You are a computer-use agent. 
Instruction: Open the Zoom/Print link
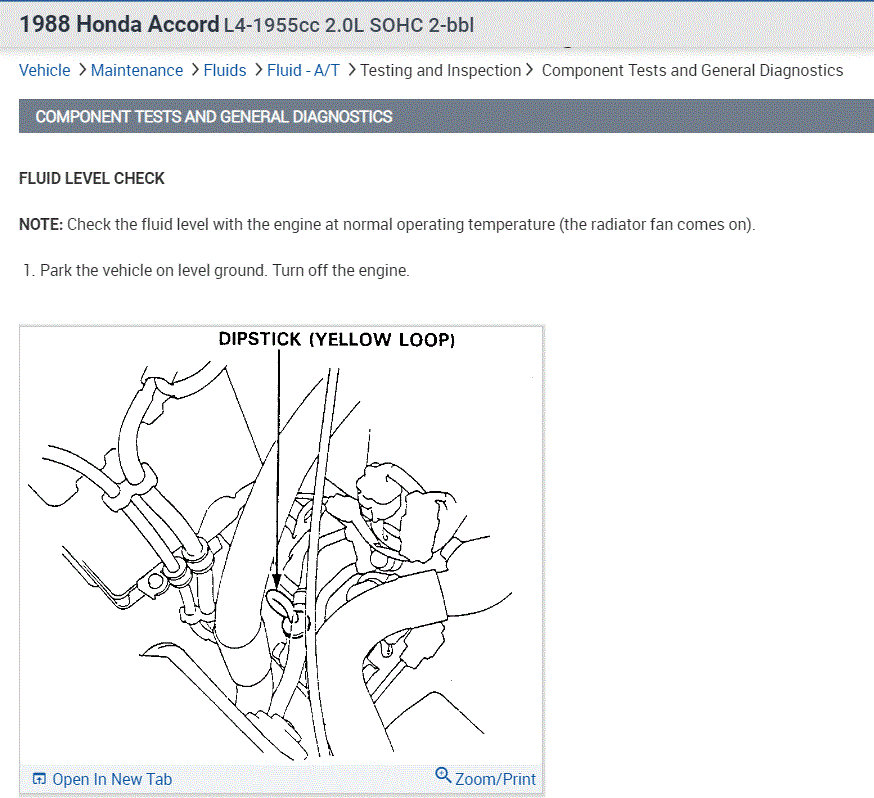coord(495,779)
